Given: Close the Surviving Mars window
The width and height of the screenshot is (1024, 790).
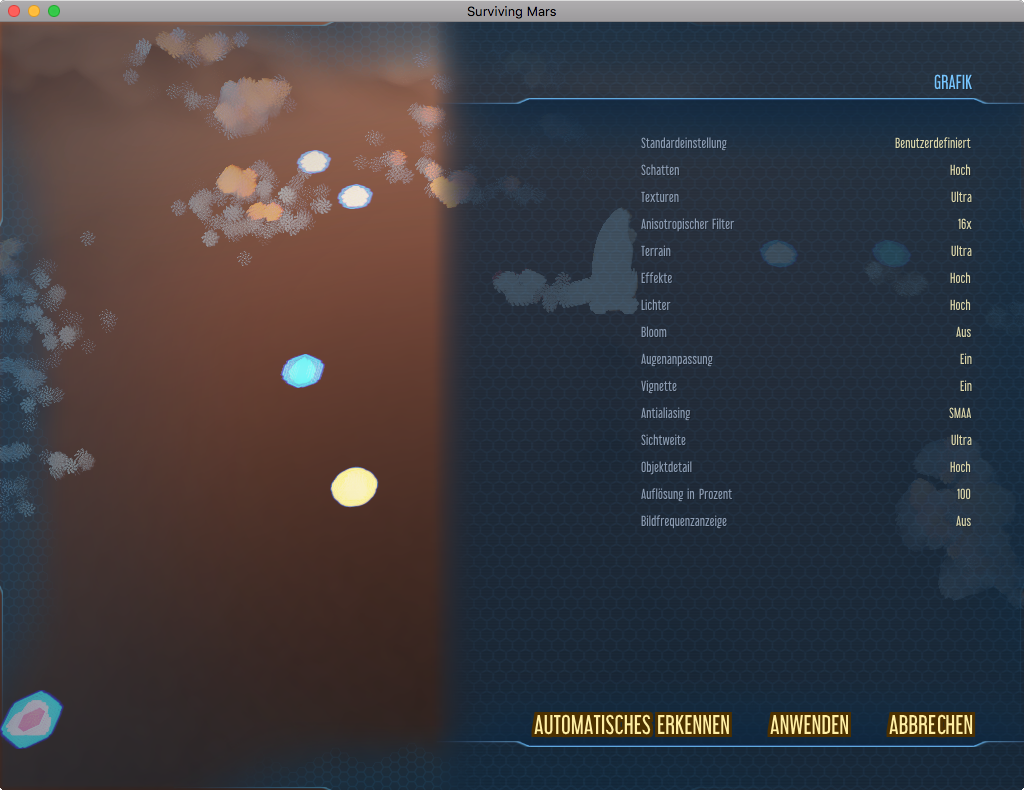Looking at the screenshot, I should pyautogui.click(x=14, y=11).
